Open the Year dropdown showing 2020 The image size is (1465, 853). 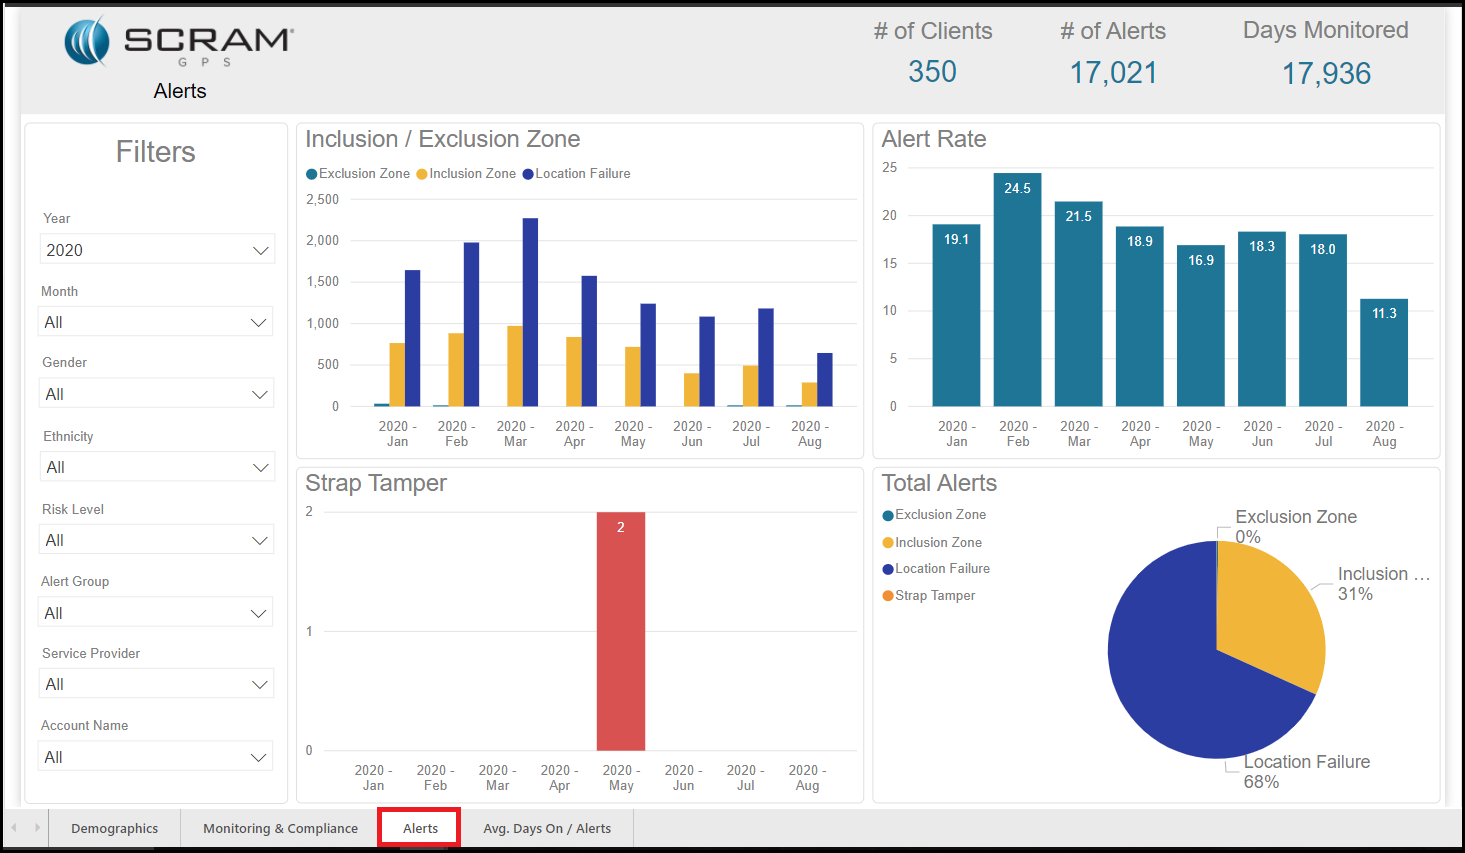(157, 250)
